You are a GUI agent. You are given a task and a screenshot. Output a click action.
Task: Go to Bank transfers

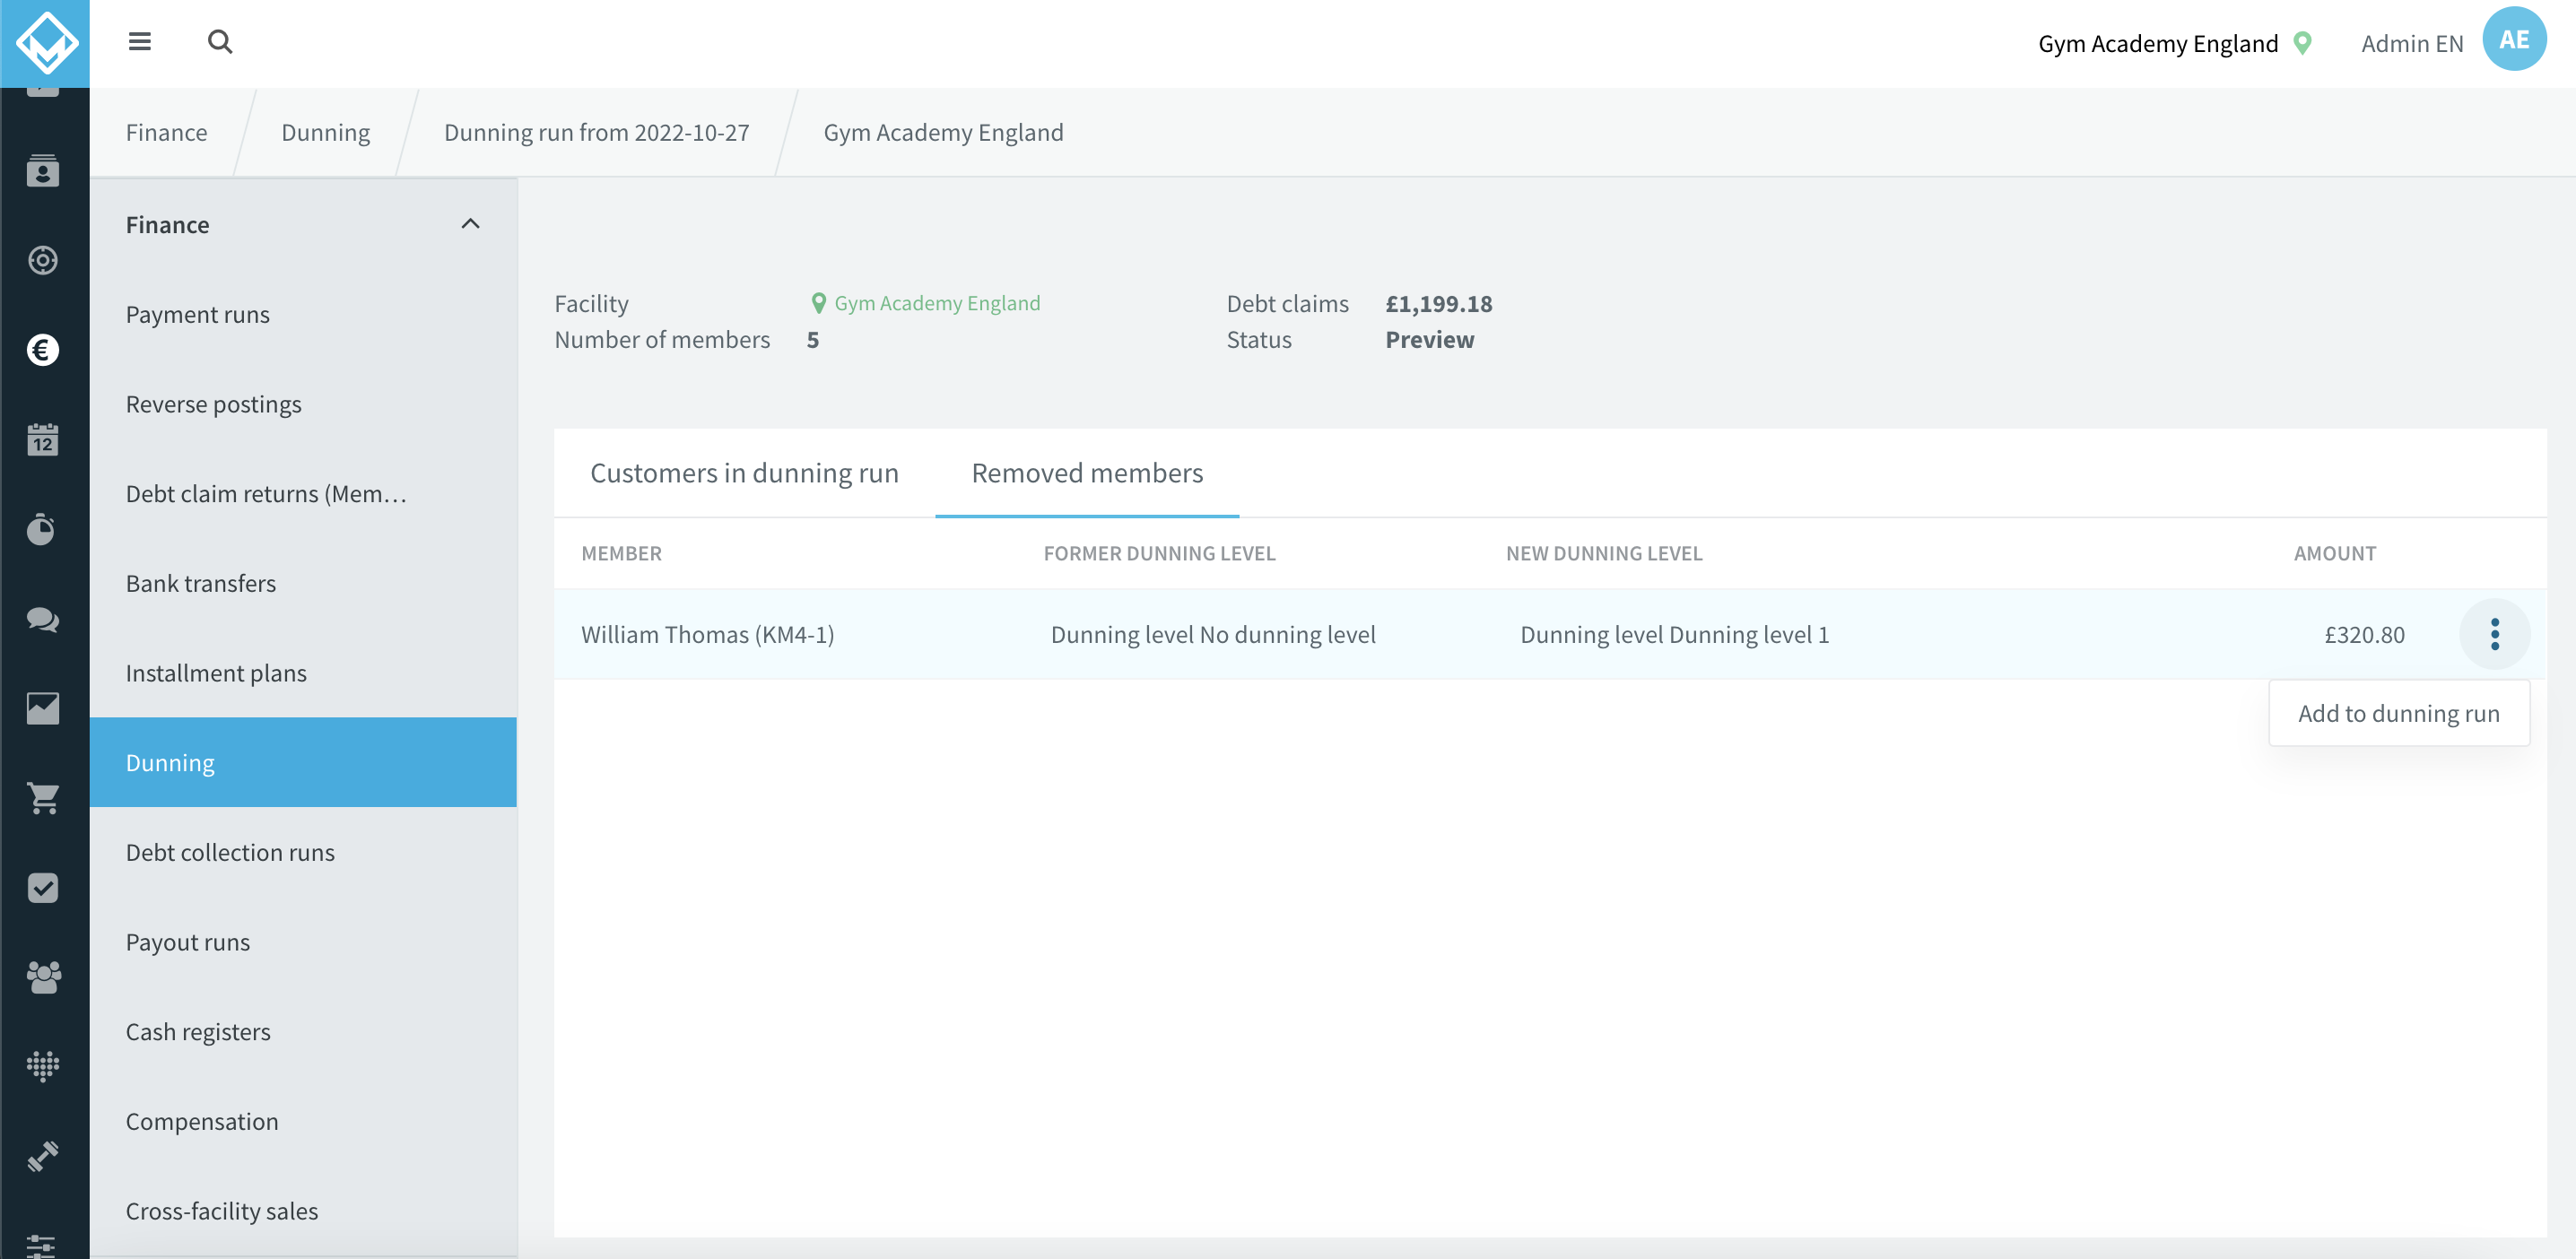click(303, 583)
